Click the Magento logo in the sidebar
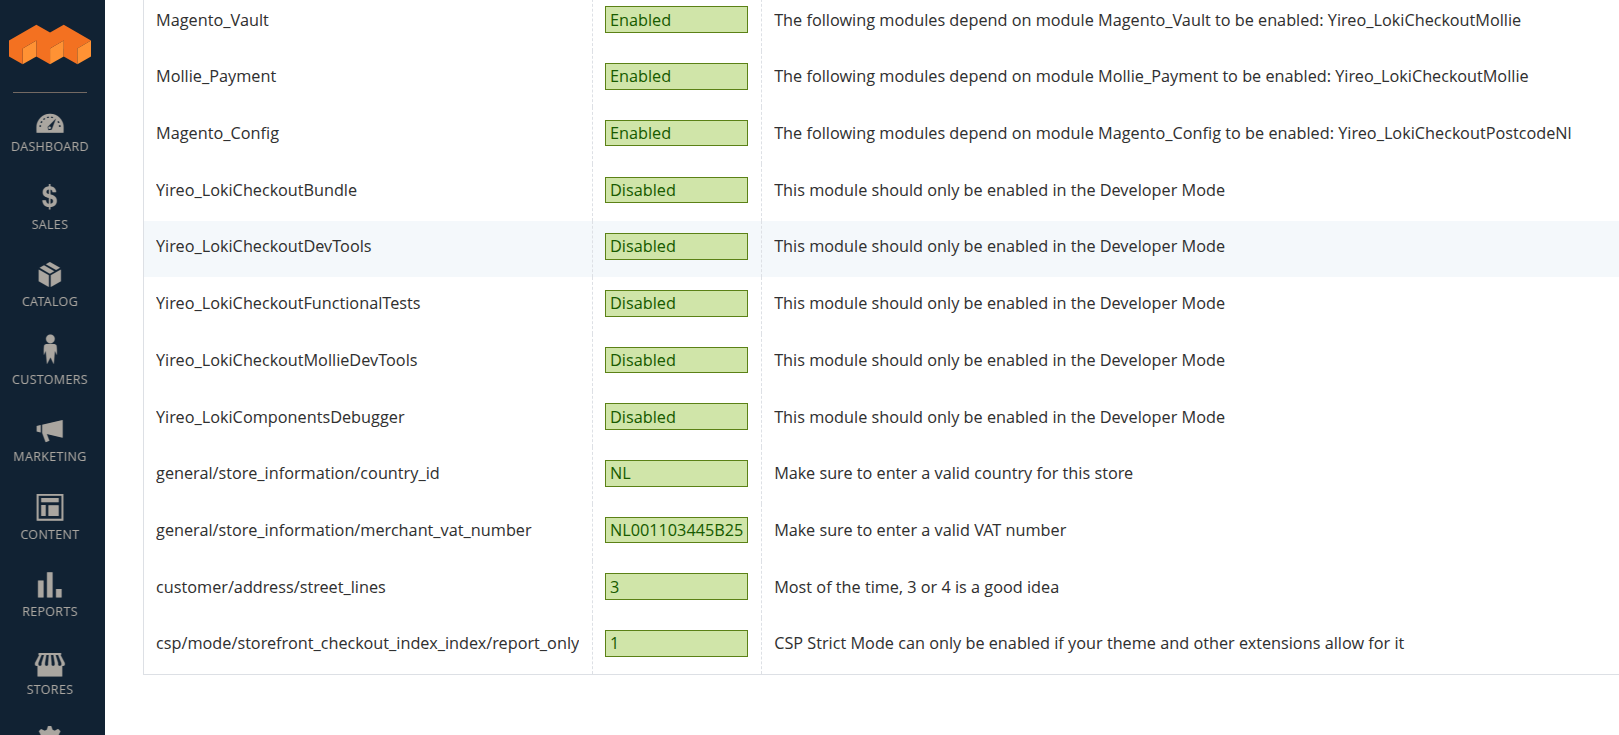The height and width of the screenshot is (735, 1619). [x=50, y=44]
